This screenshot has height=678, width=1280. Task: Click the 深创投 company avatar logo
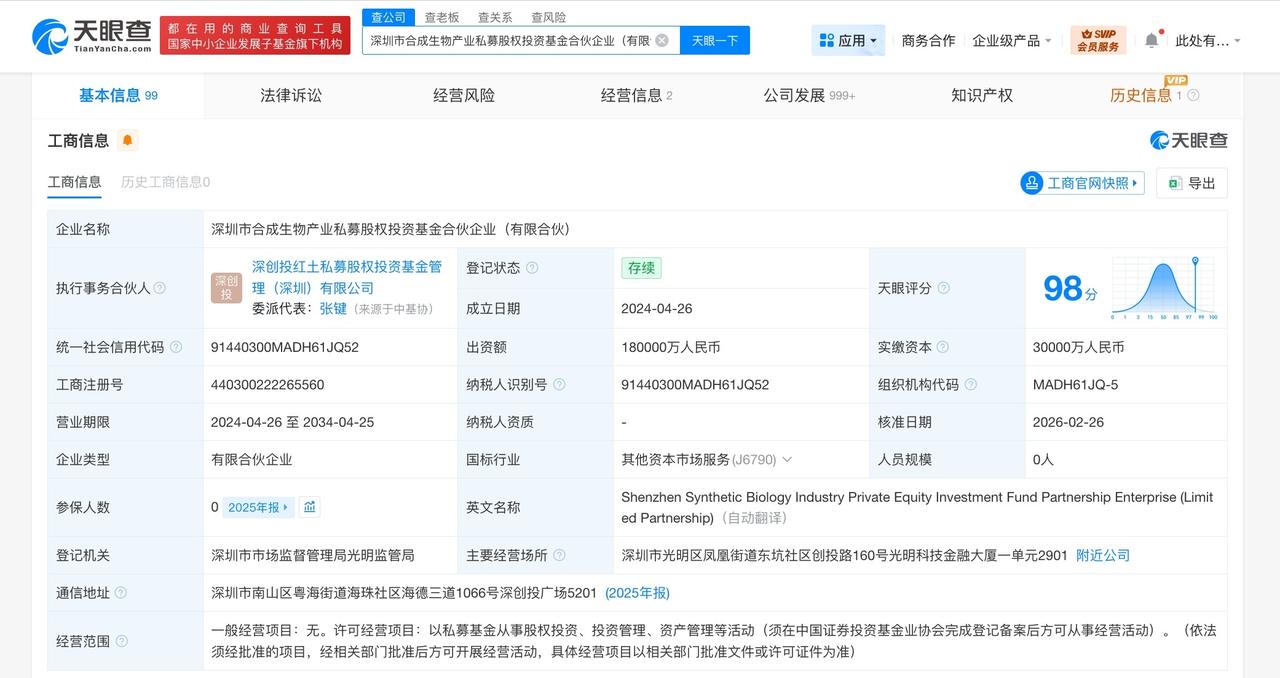pos(226,287)
